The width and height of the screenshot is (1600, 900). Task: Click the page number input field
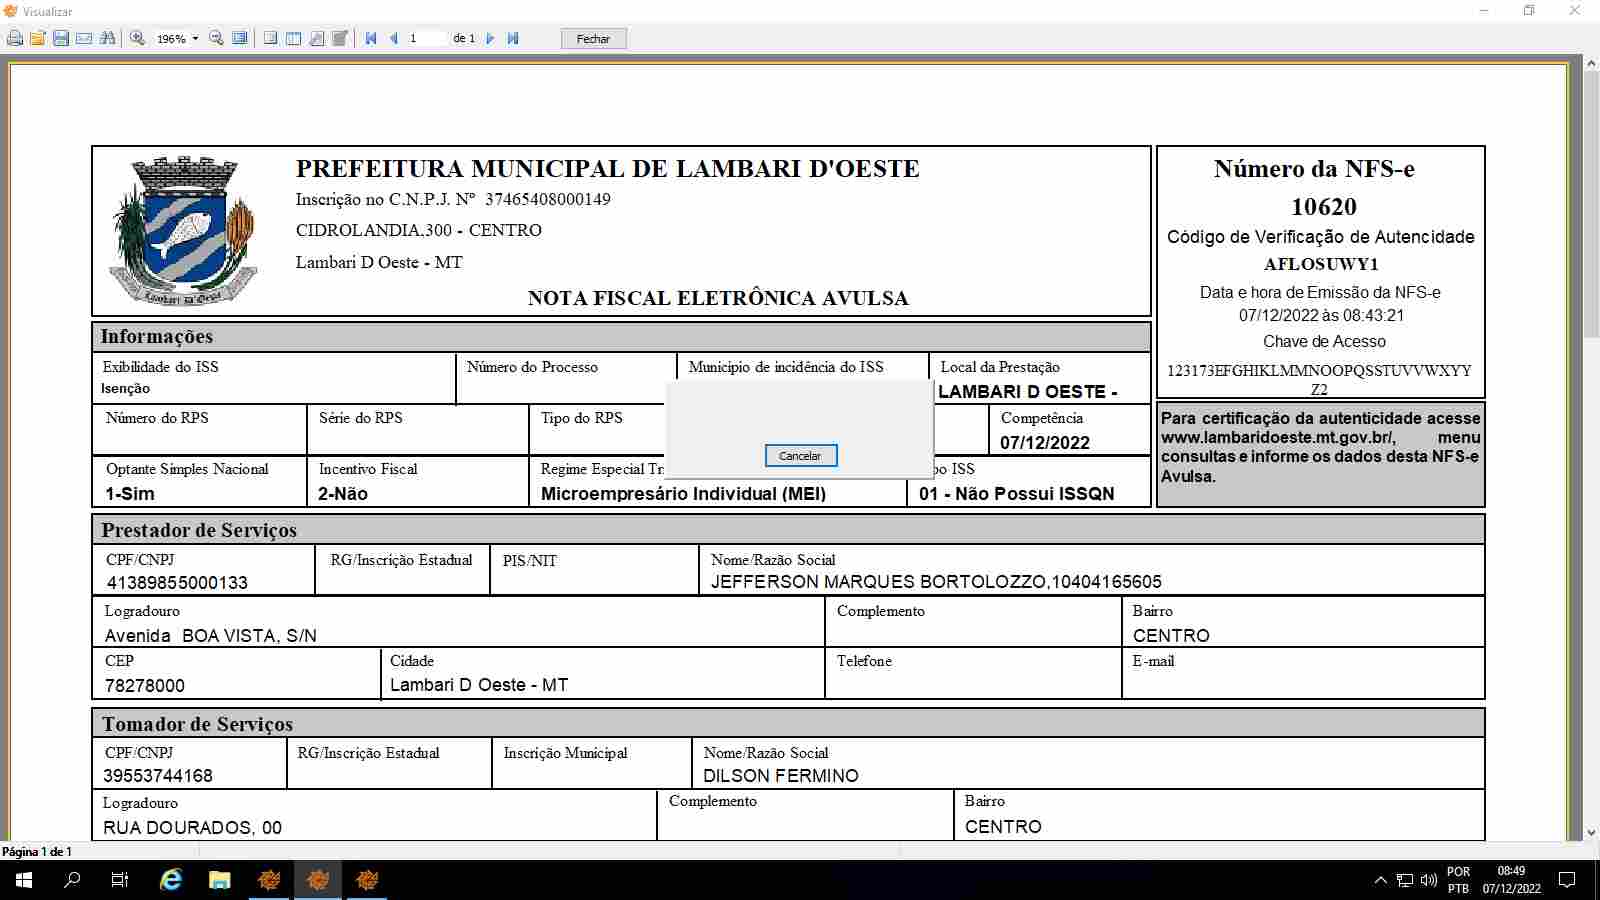pyautogui.click(x=425, y=39)
